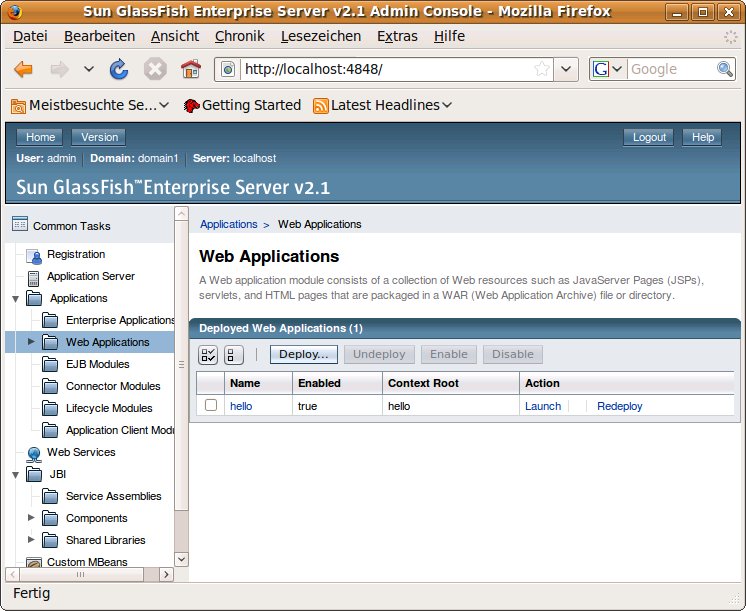This screenshot has height=611, width=746.
Task: Click the Firefox home icon
Action: coord(190,69)
